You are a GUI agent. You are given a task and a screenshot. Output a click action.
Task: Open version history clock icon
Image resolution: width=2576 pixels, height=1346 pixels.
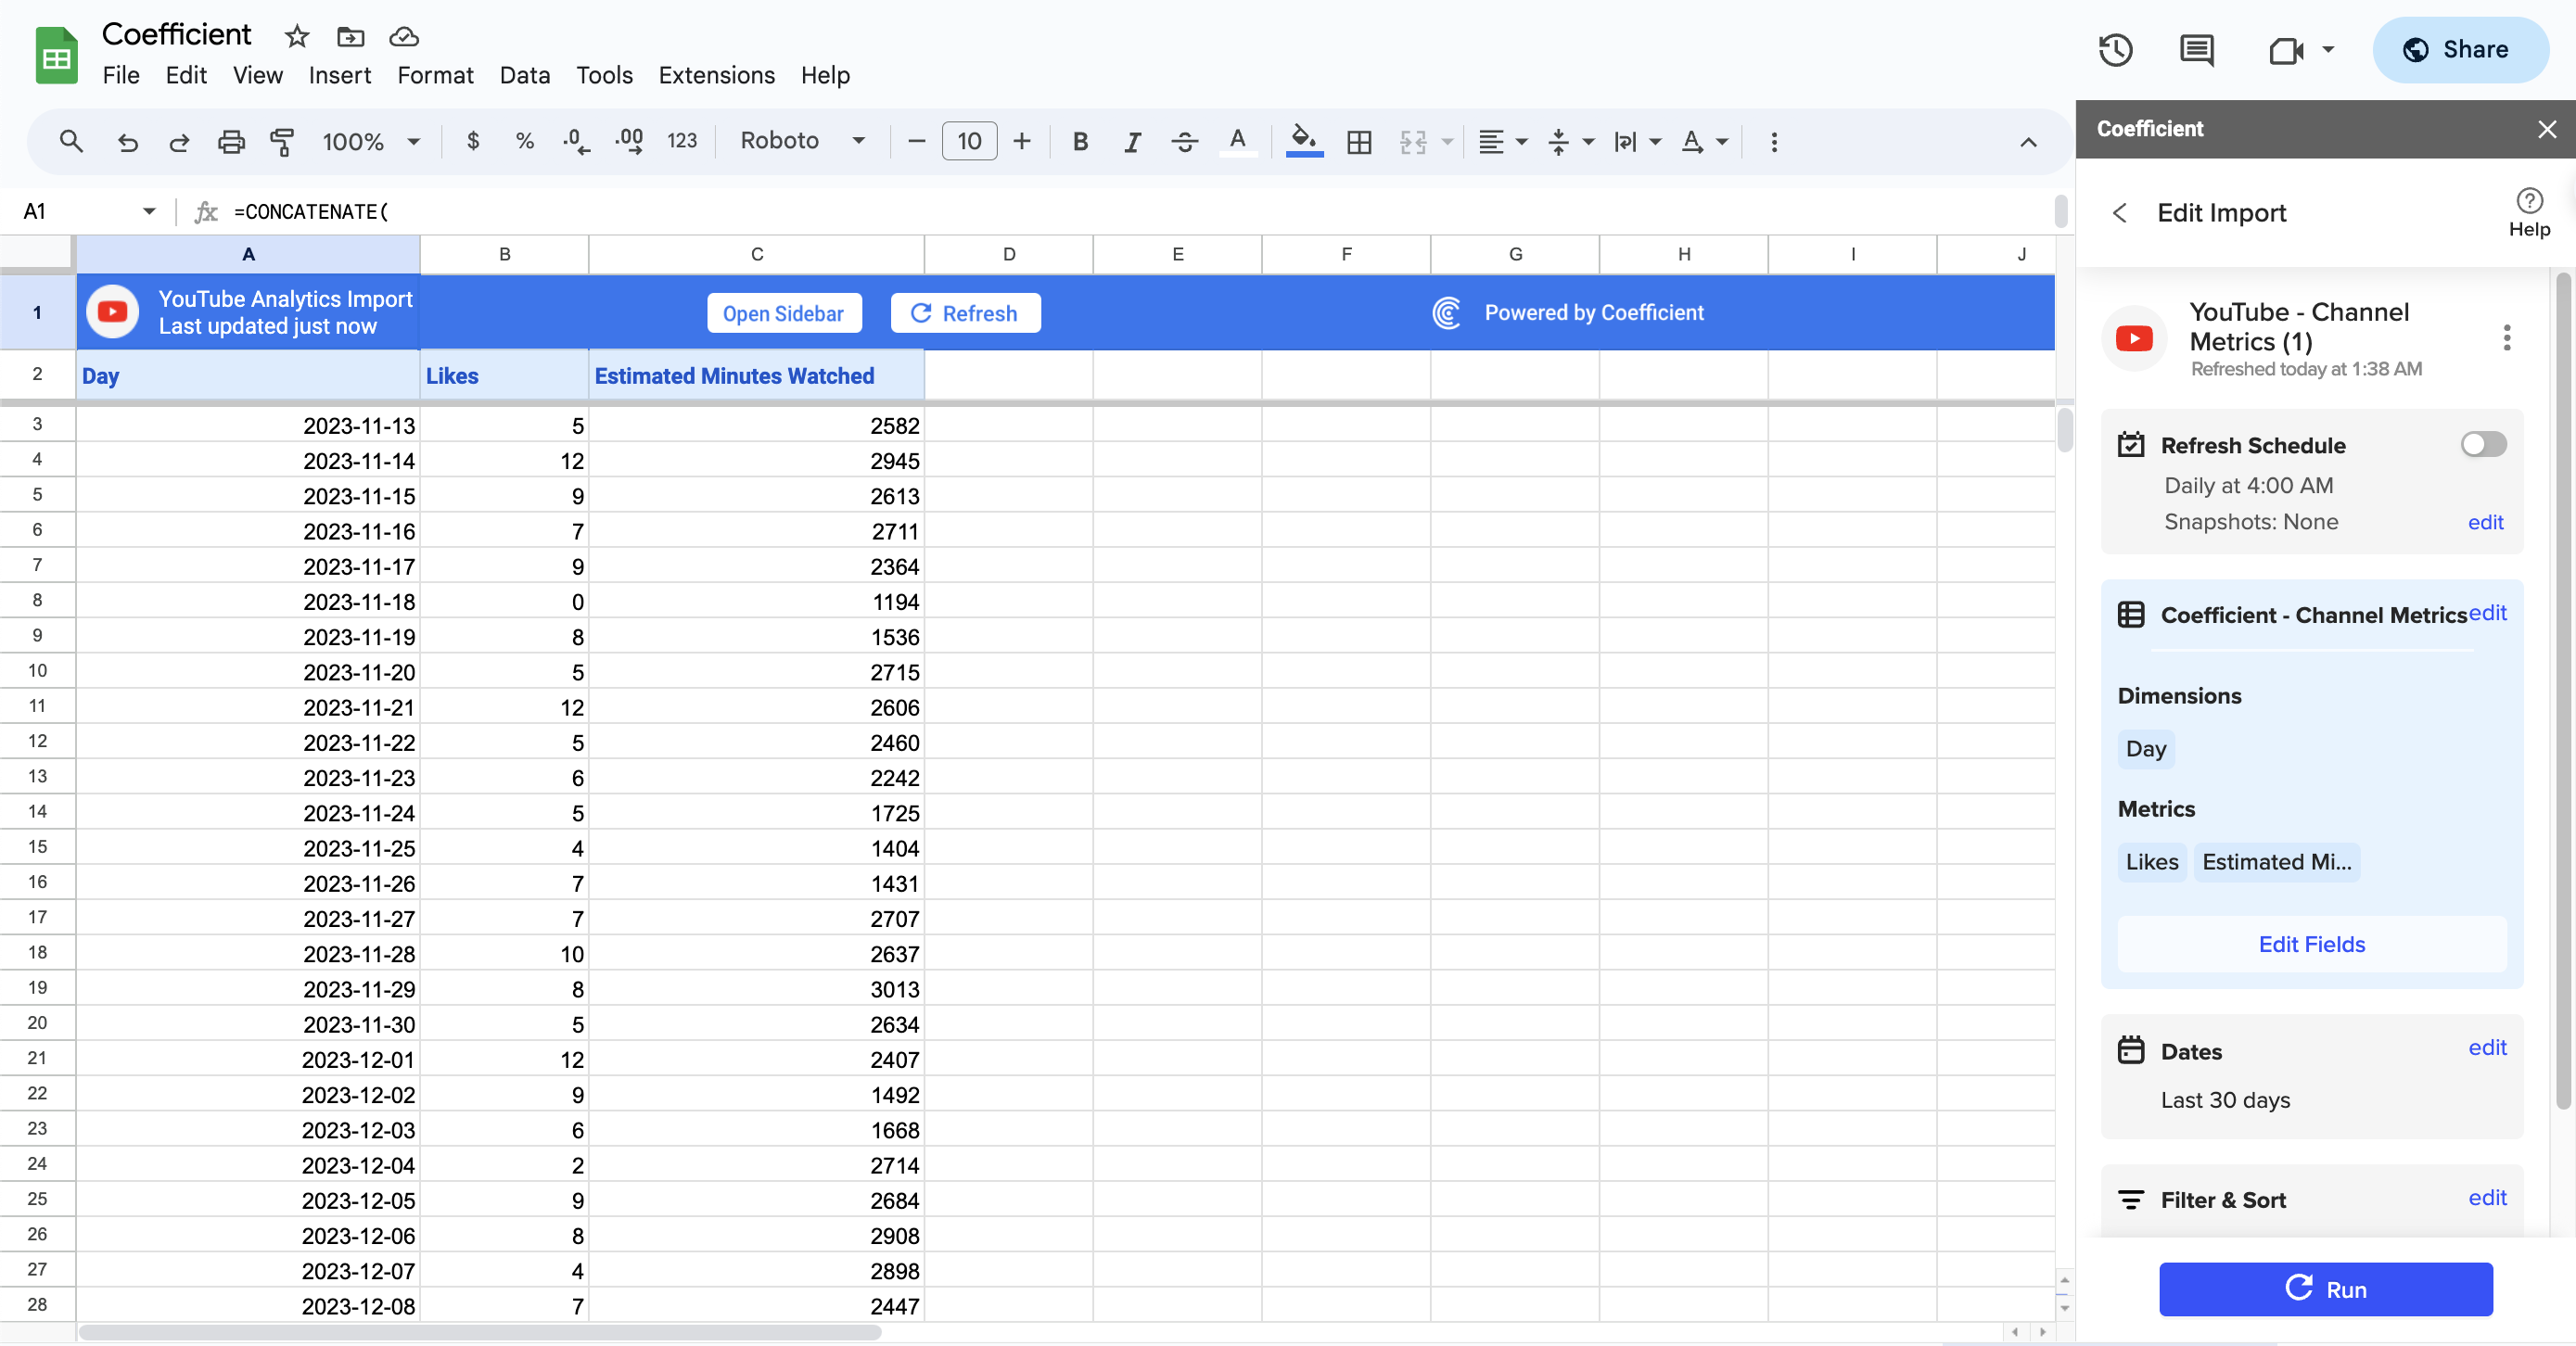point(2116,50)
